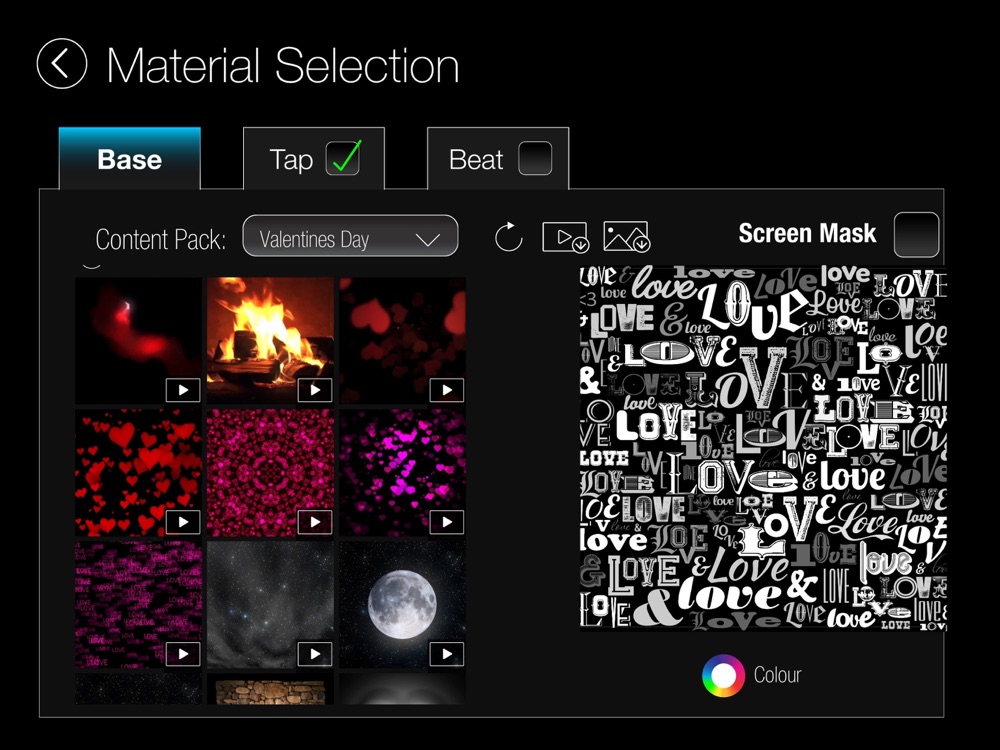Play the red smoke video thumbnail
The width and height of the screenshot is (1000, 750).
[x=183, y=390]
